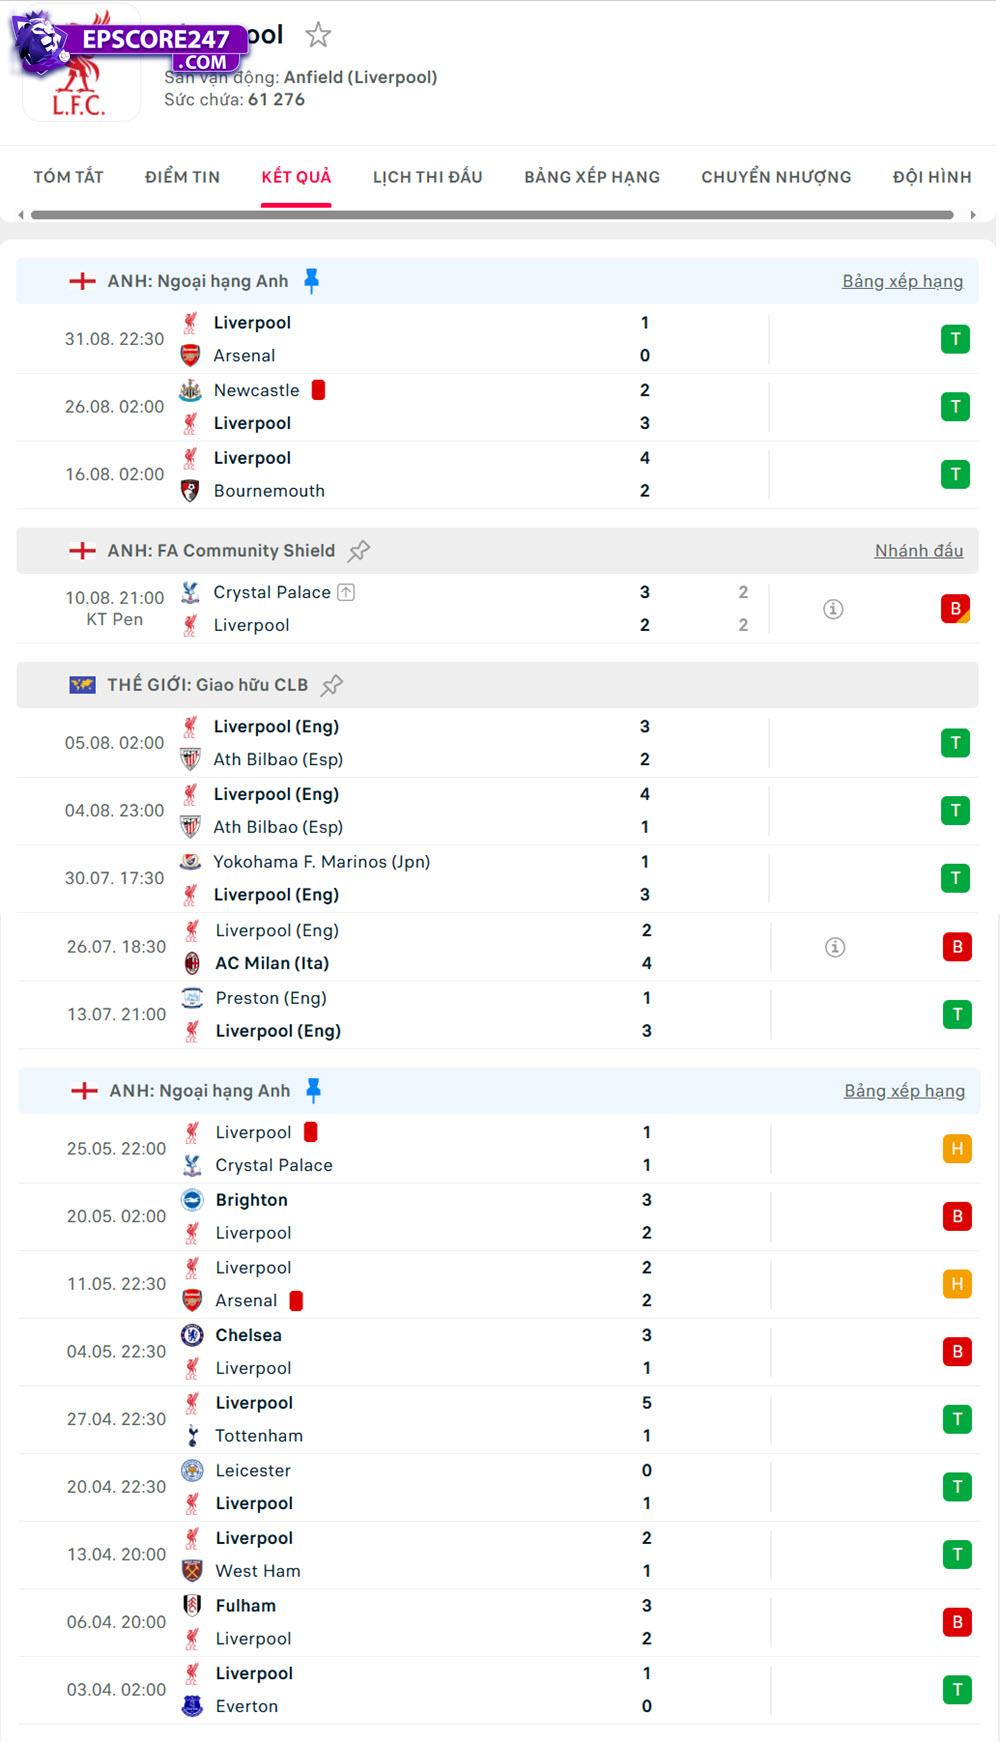Pin the ANH: Ngoại hạng Anh section

point(311,281)
